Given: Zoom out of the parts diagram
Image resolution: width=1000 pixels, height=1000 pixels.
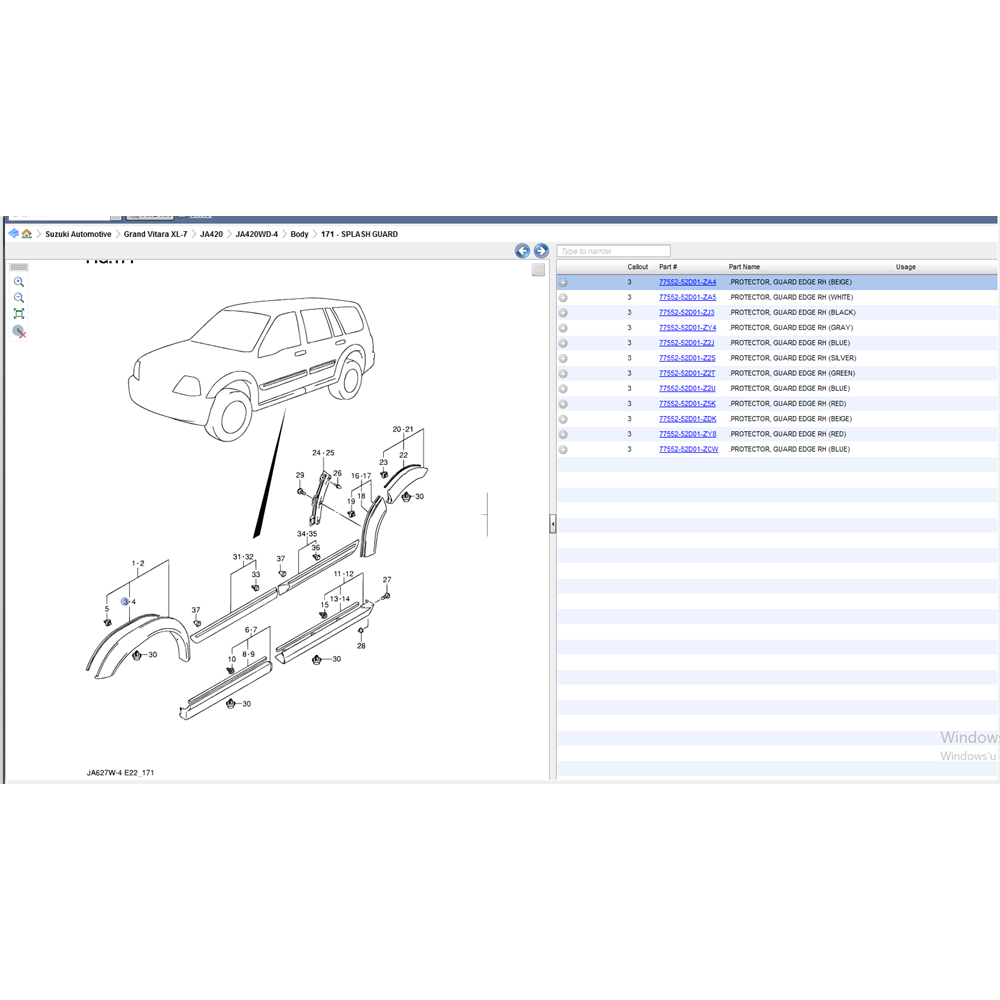Looking at the screenshot, I should click(19, 298).
